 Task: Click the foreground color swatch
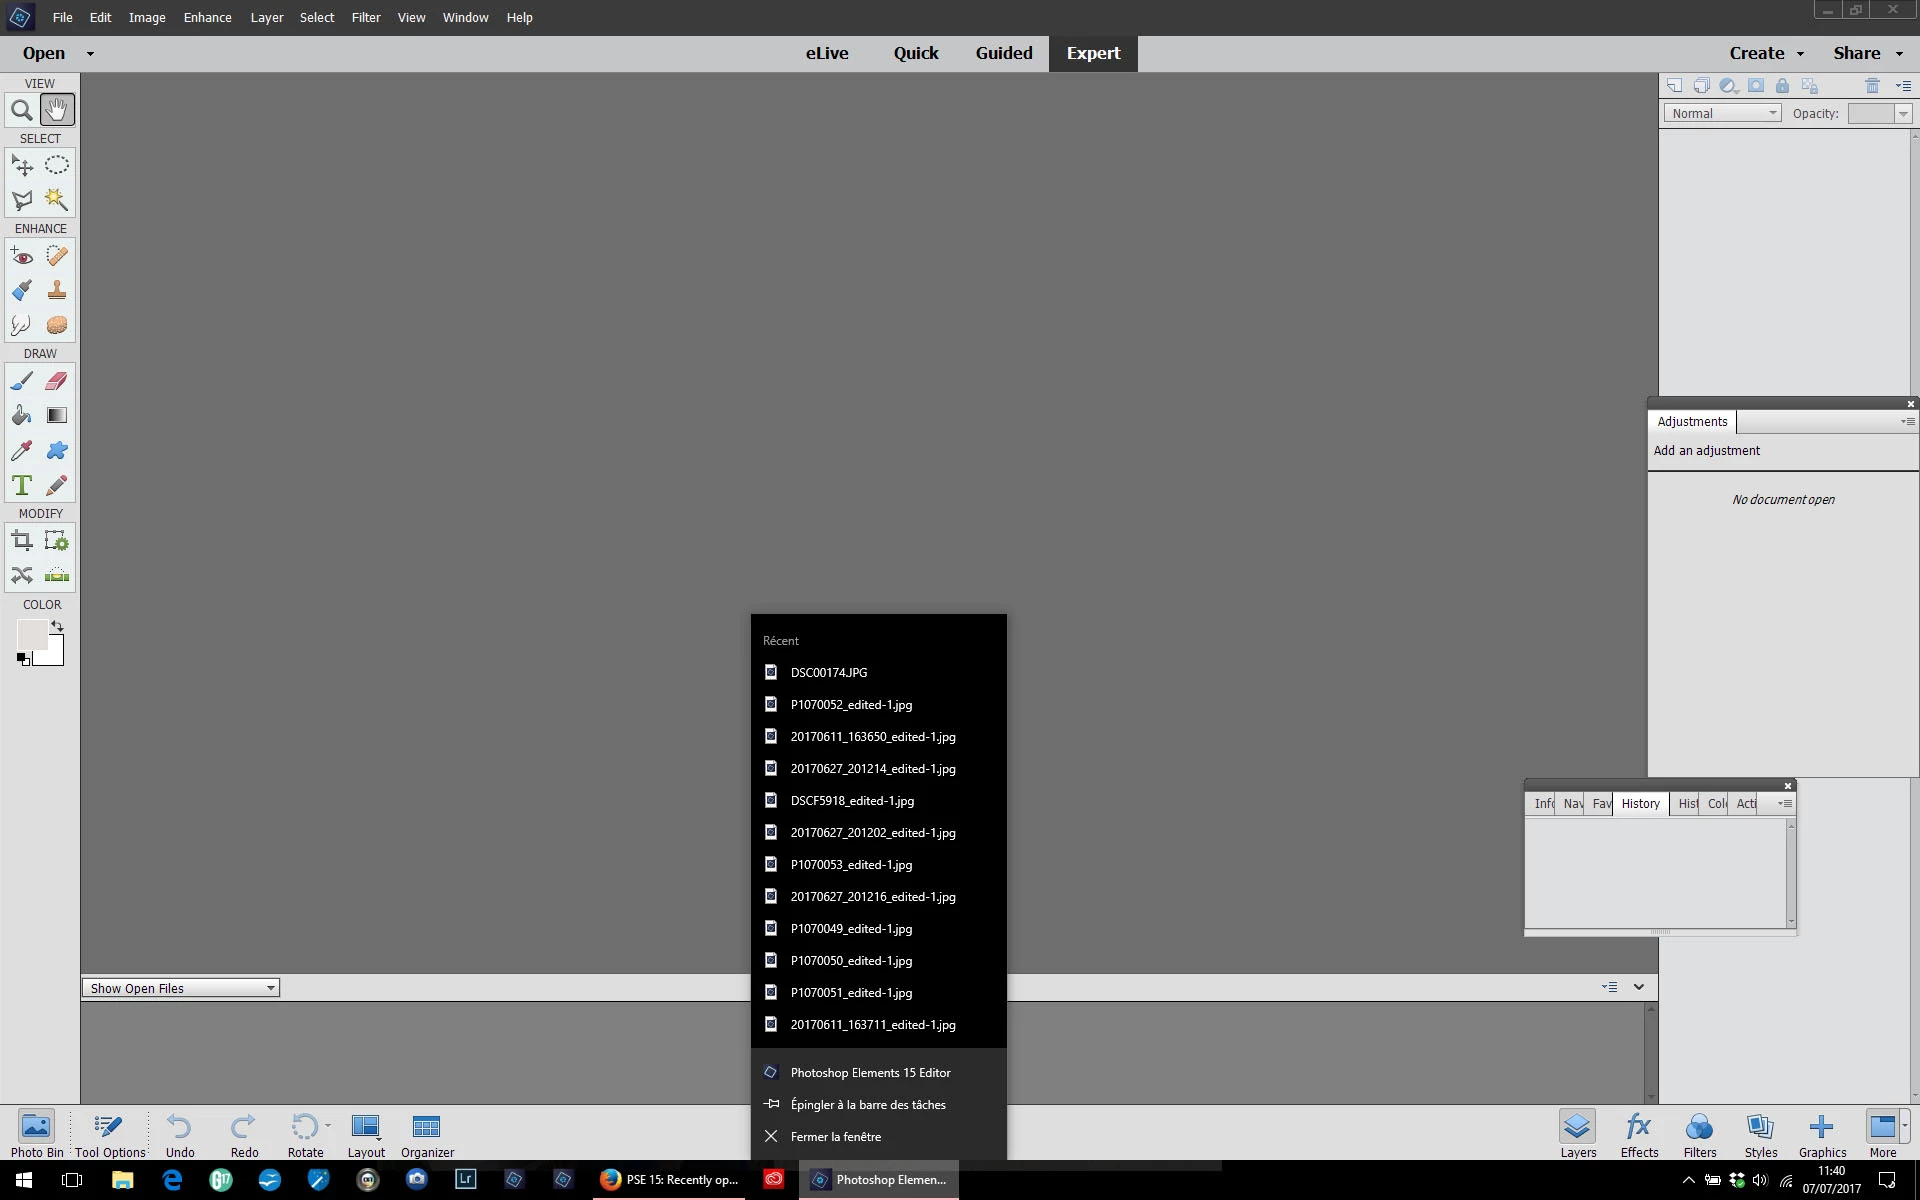click(x=30, y=633)
